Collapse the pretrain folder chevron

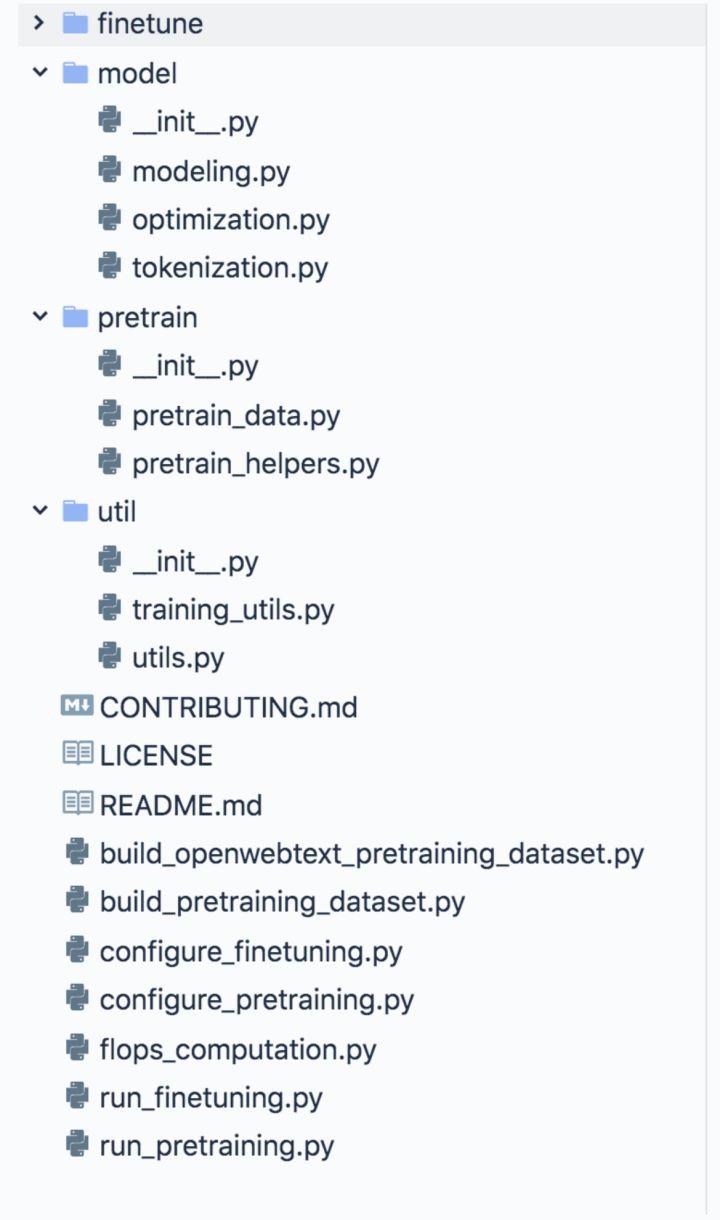tap(40, 316)
